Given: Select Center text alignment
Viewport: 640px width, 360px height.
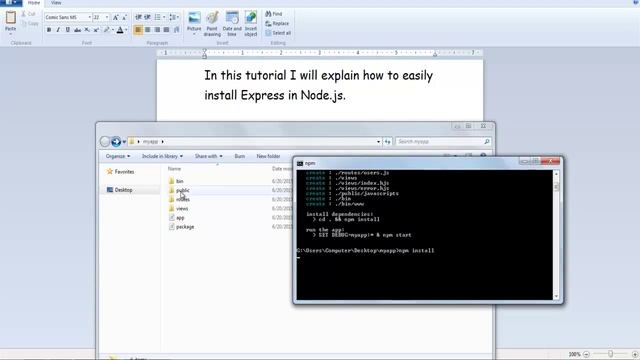Looking at the screenshot, I should 148,30.
